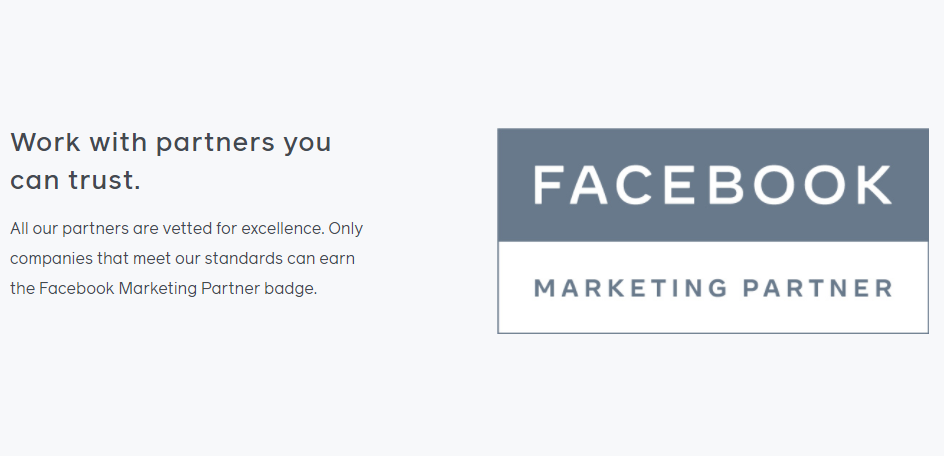Click the letter K in FACEBOOK wordmark
Image resolution: width=944 pixels, height=456 pixels.
(x=875, y=185)
